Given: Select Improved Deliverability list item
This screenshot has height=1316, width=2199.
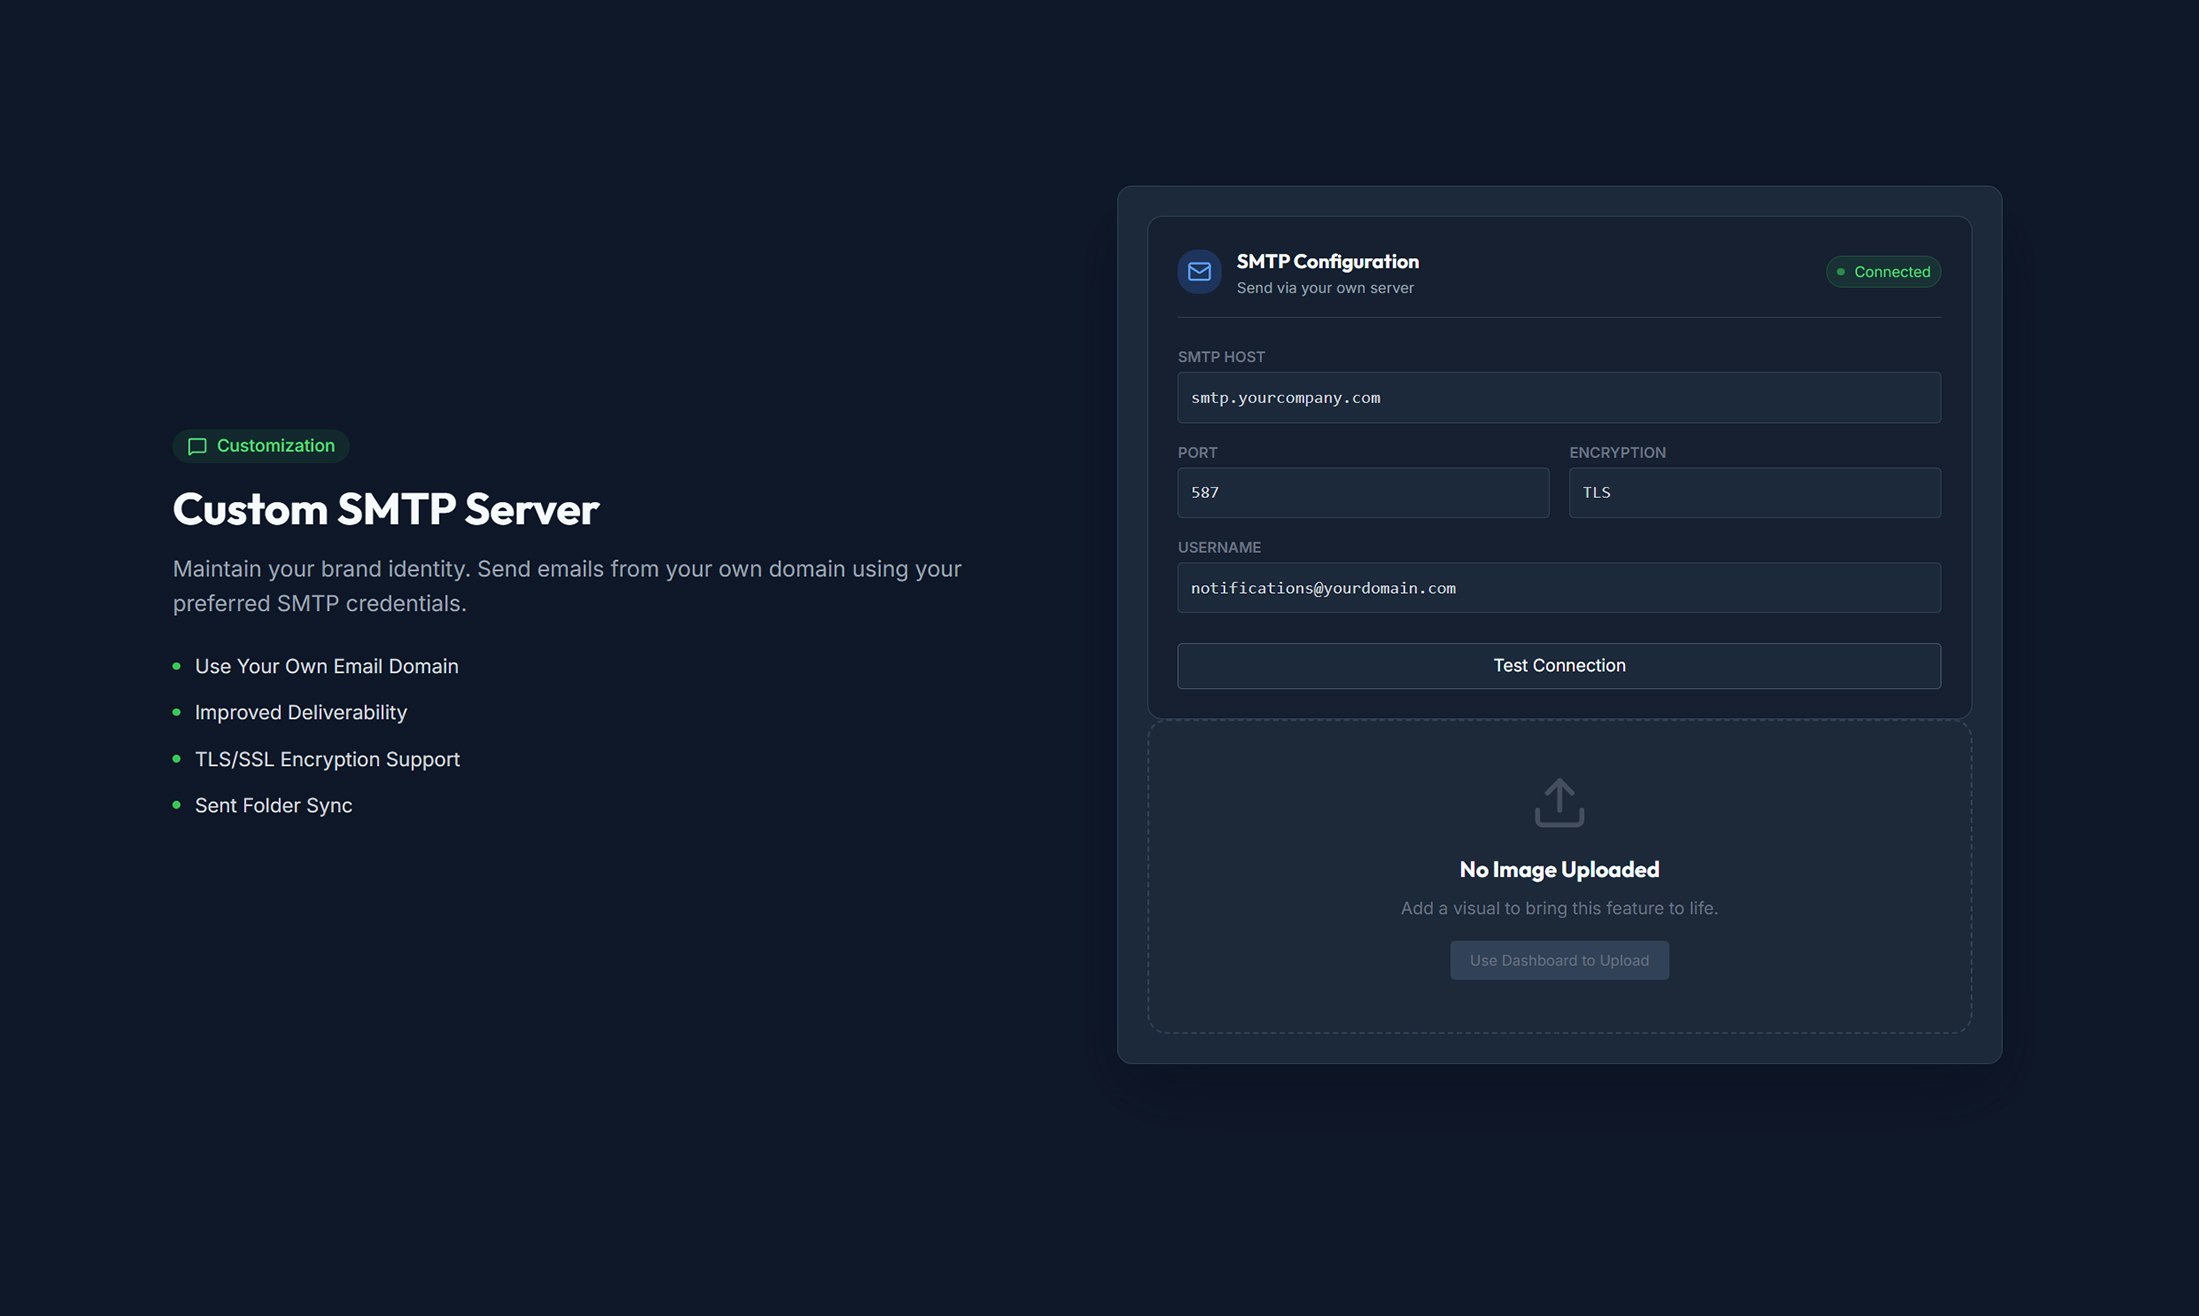Looking at the screenshot, I should pos(300,712).
